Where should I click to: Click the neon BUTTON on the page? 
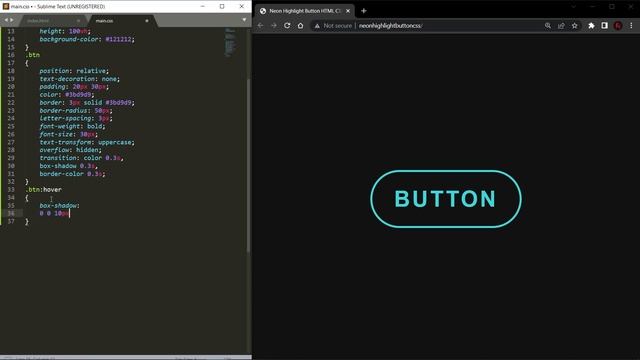[446, 199]
